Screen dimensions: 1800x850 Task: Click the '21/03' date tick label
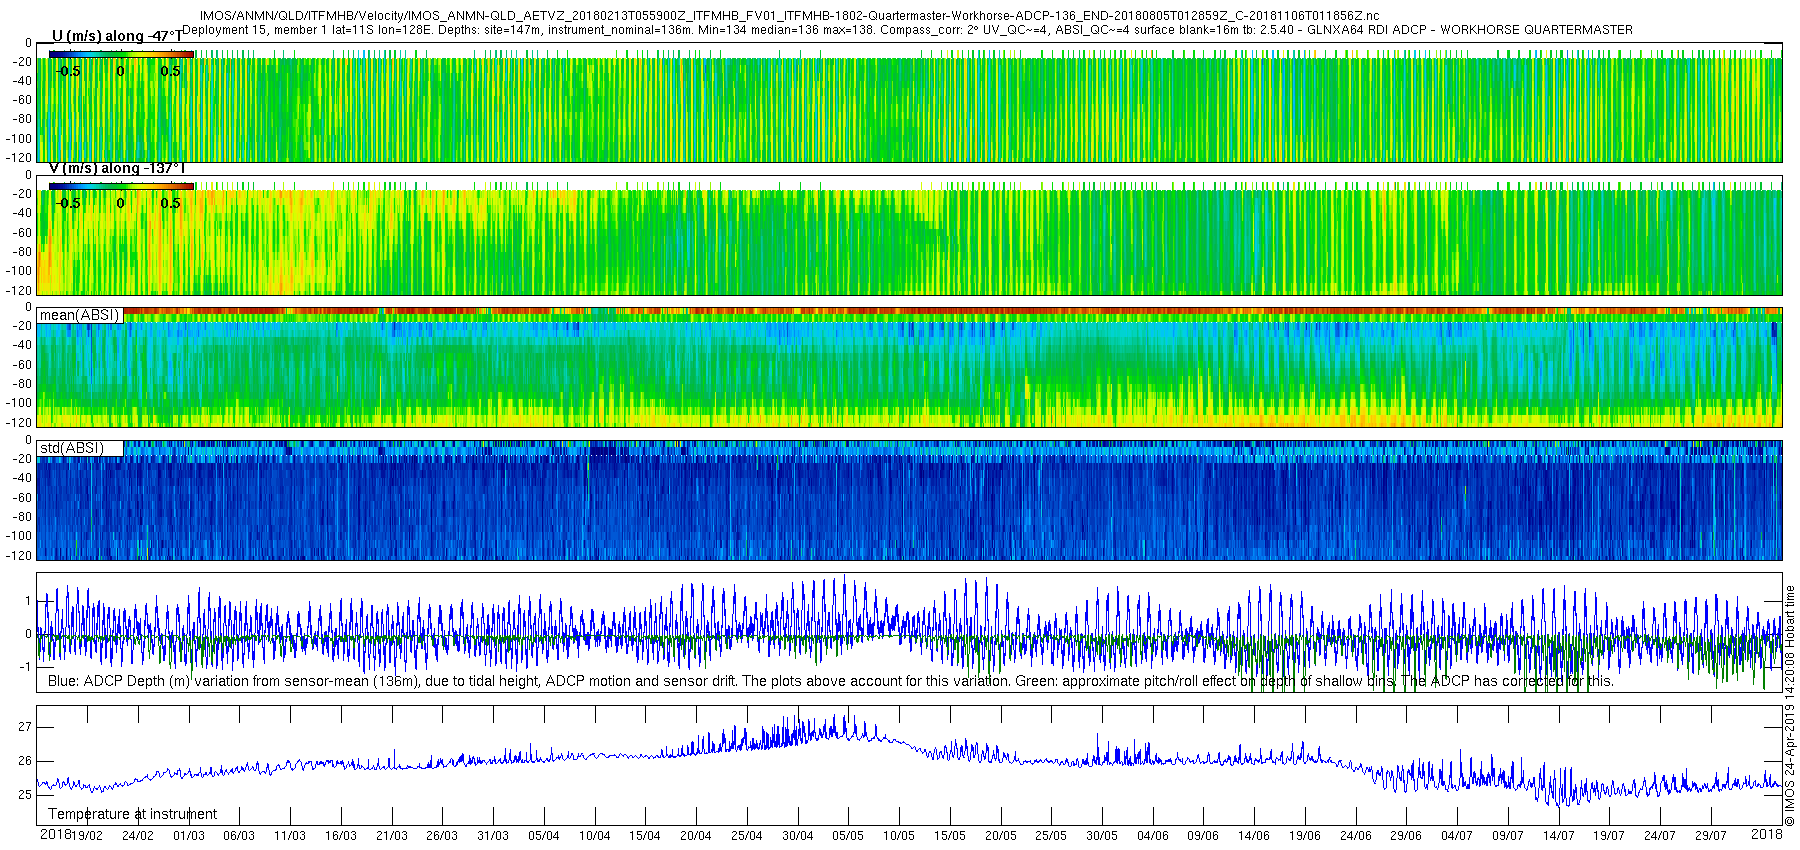pos(391,836)
